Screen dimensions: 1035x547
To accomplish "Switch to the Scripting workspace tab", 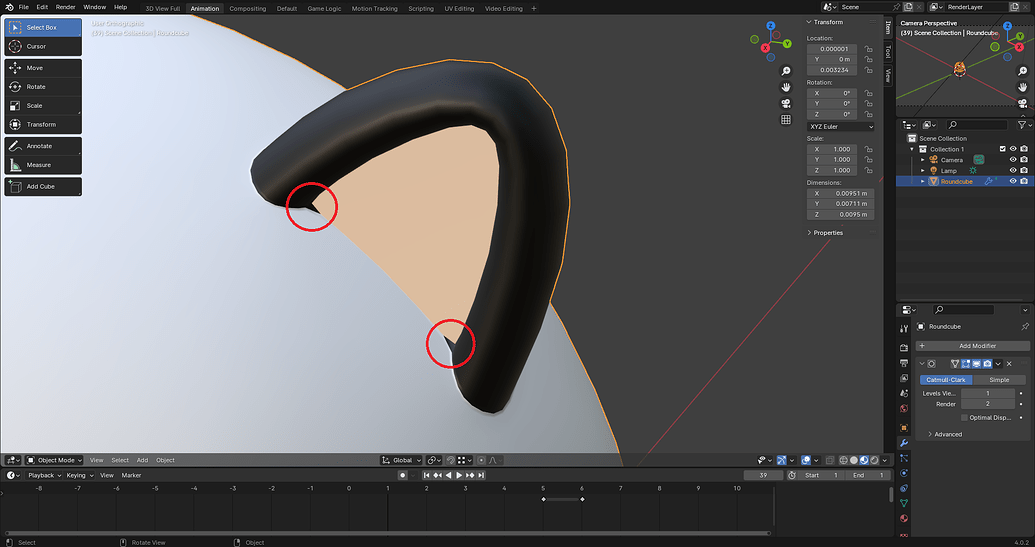I will (420, 9).
